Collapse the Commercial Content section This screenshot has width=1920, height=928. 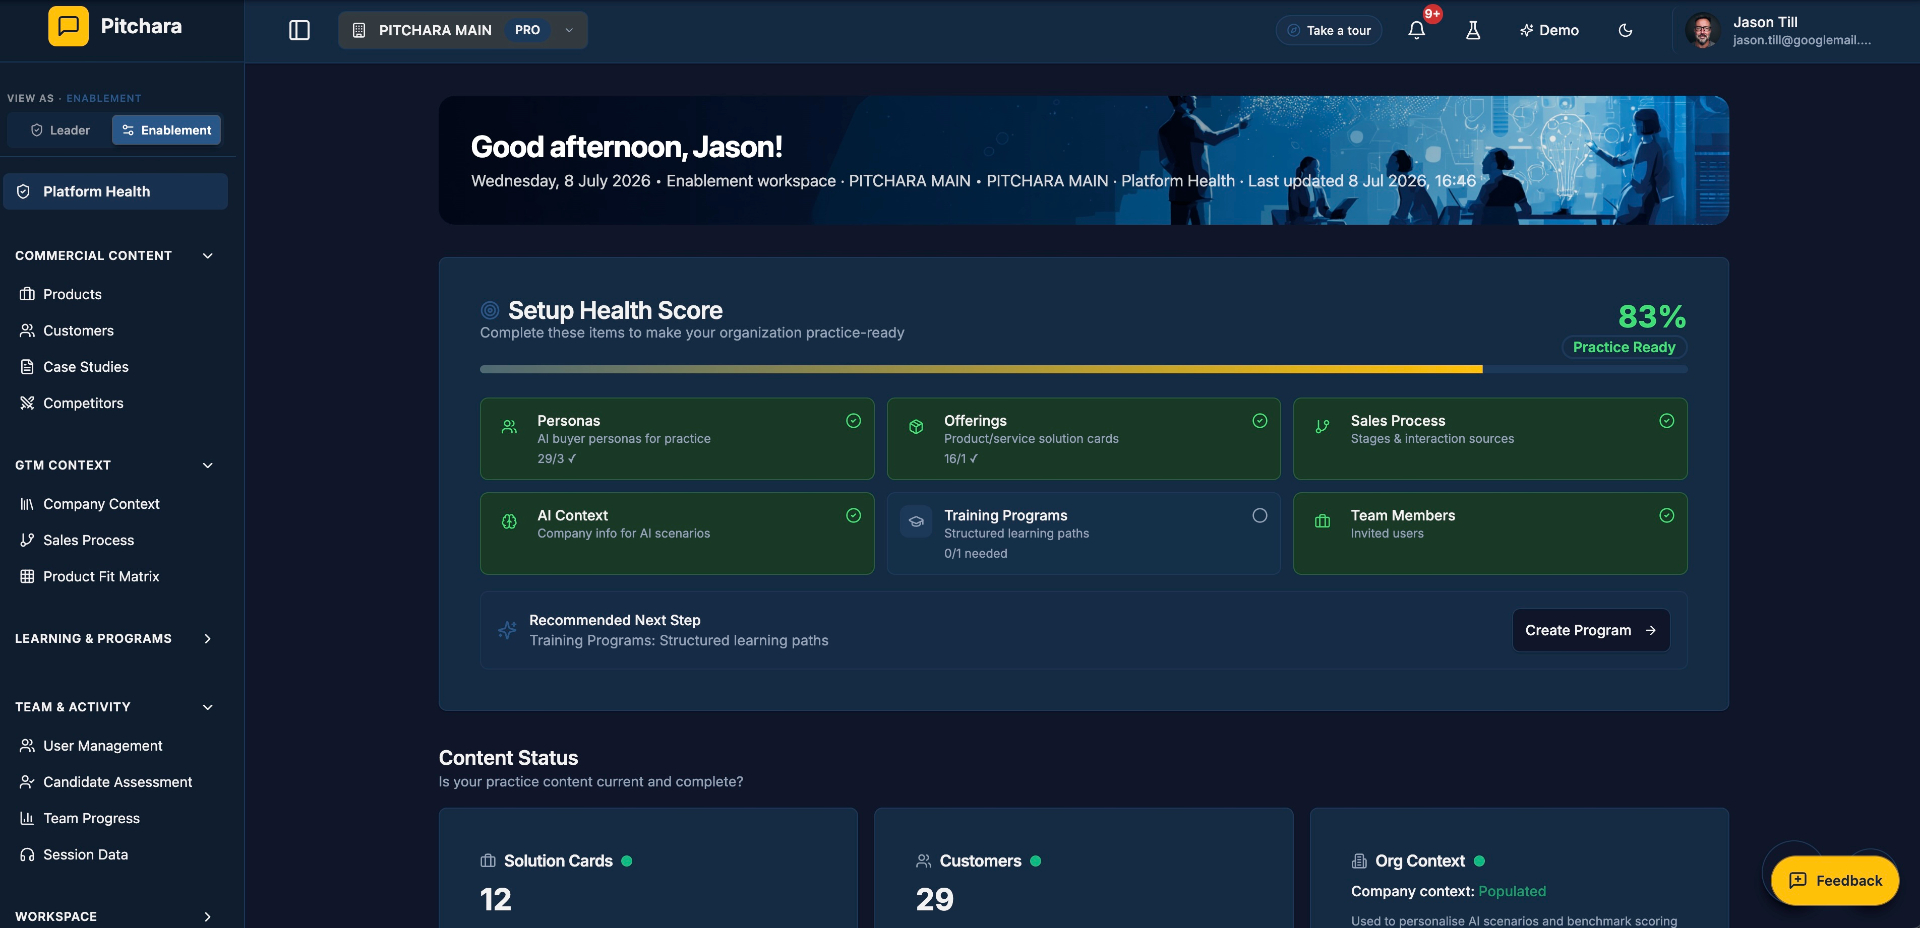click(x=208, y=256)
